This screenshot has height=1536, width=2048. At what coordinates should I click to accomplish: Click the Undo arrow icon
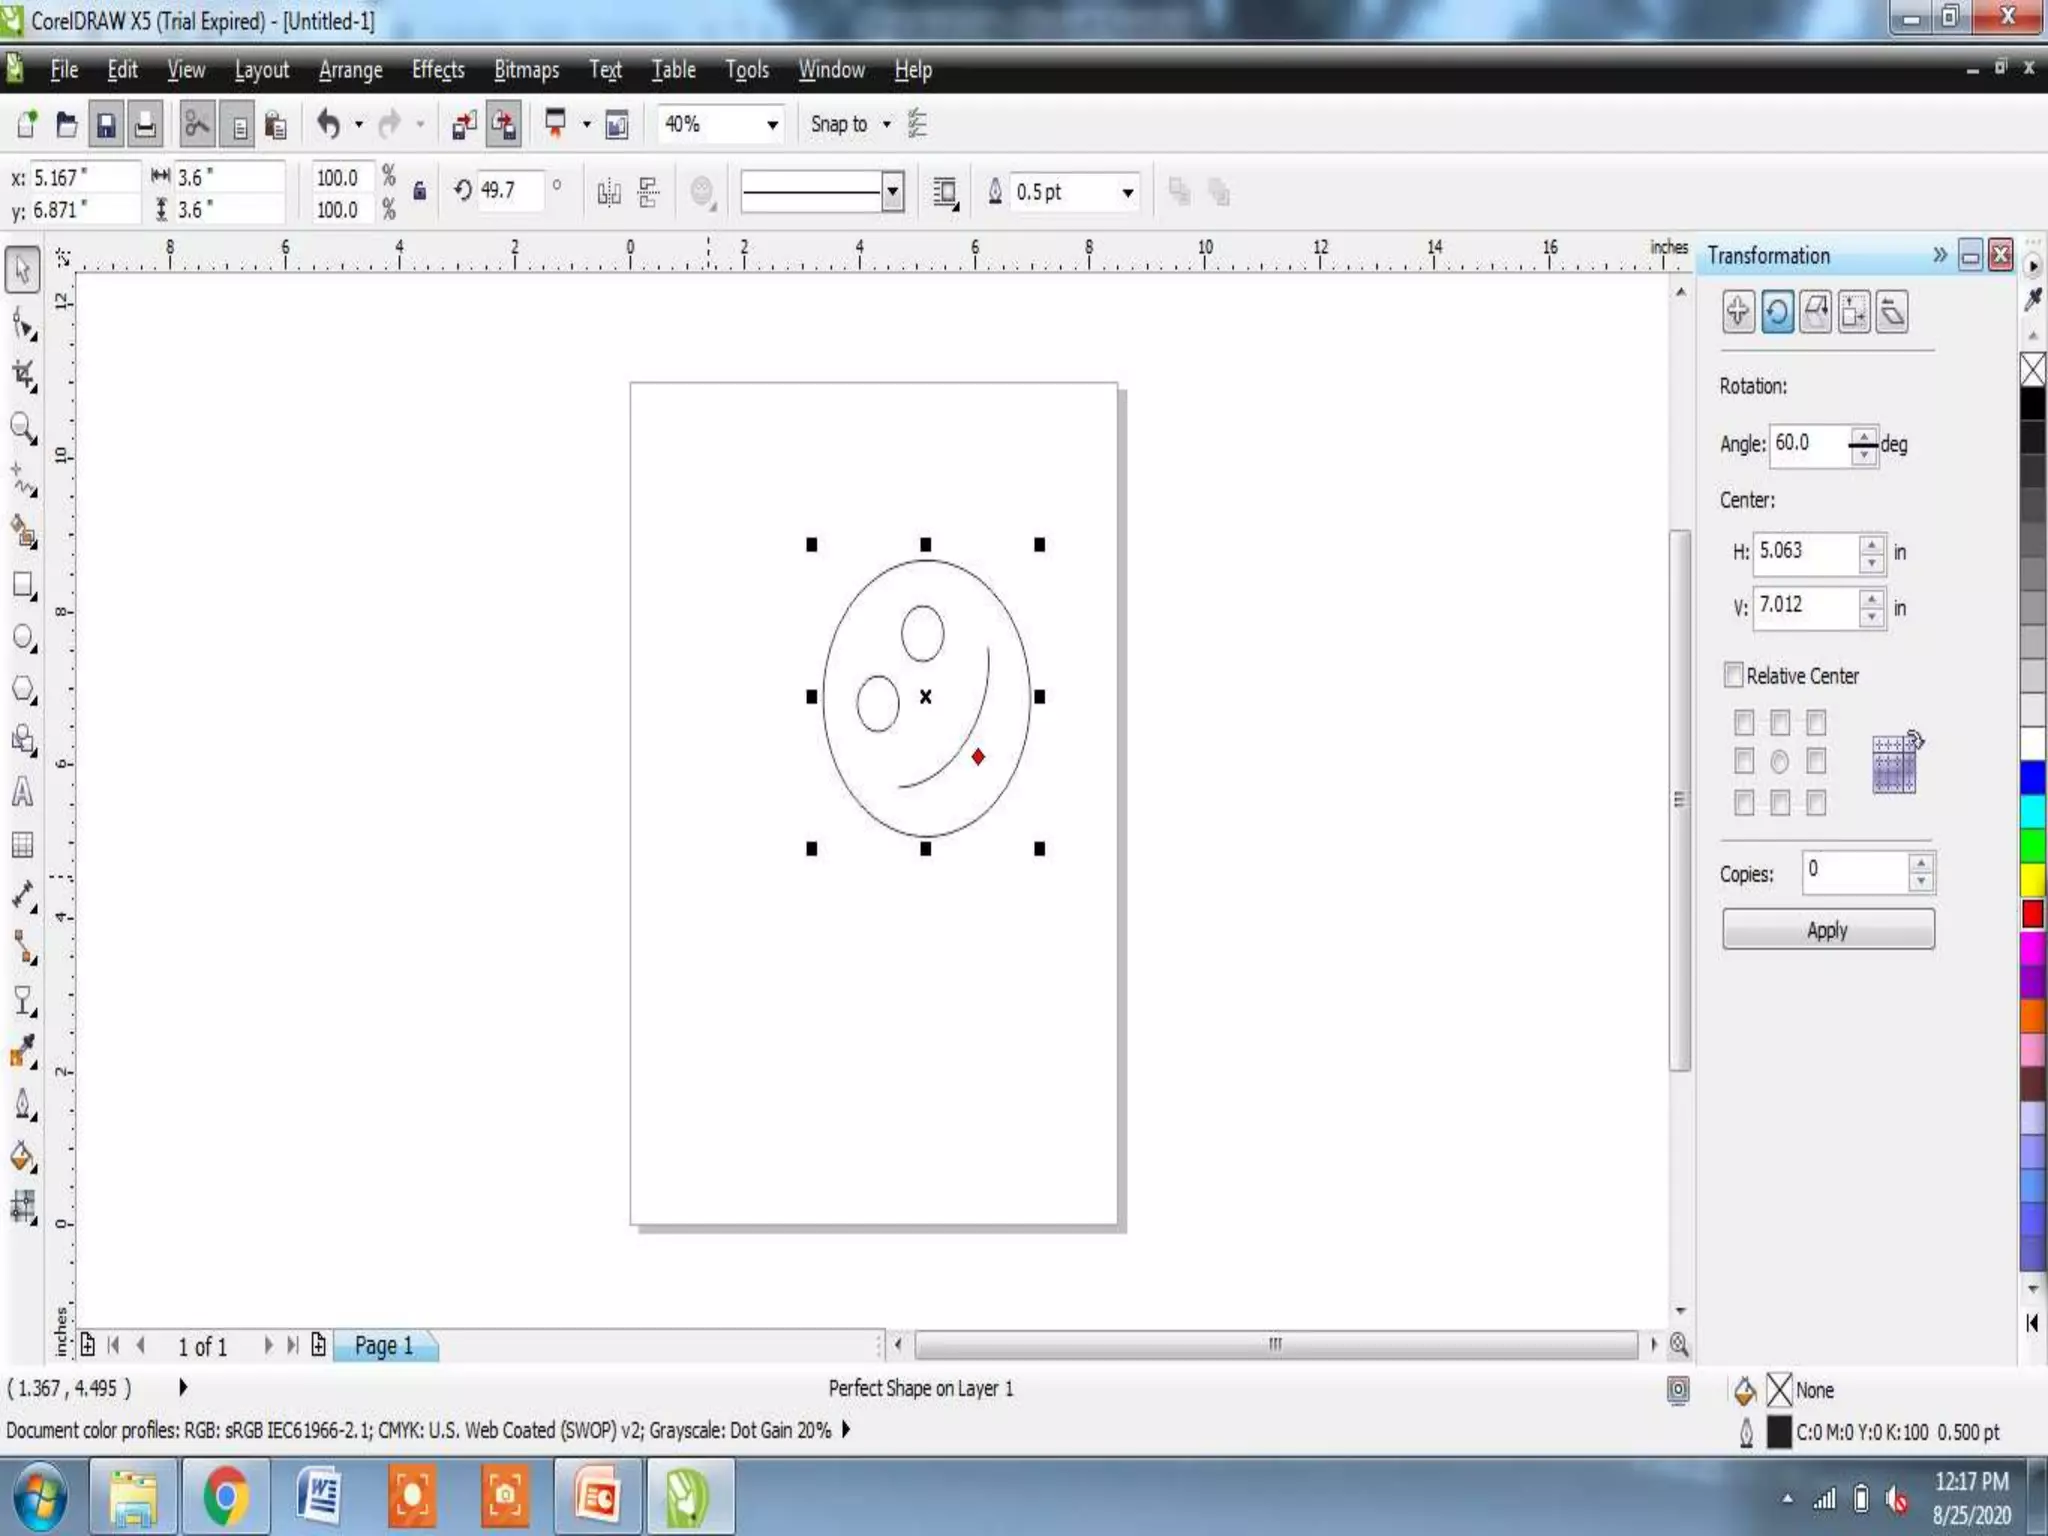[x=328, y=125]
